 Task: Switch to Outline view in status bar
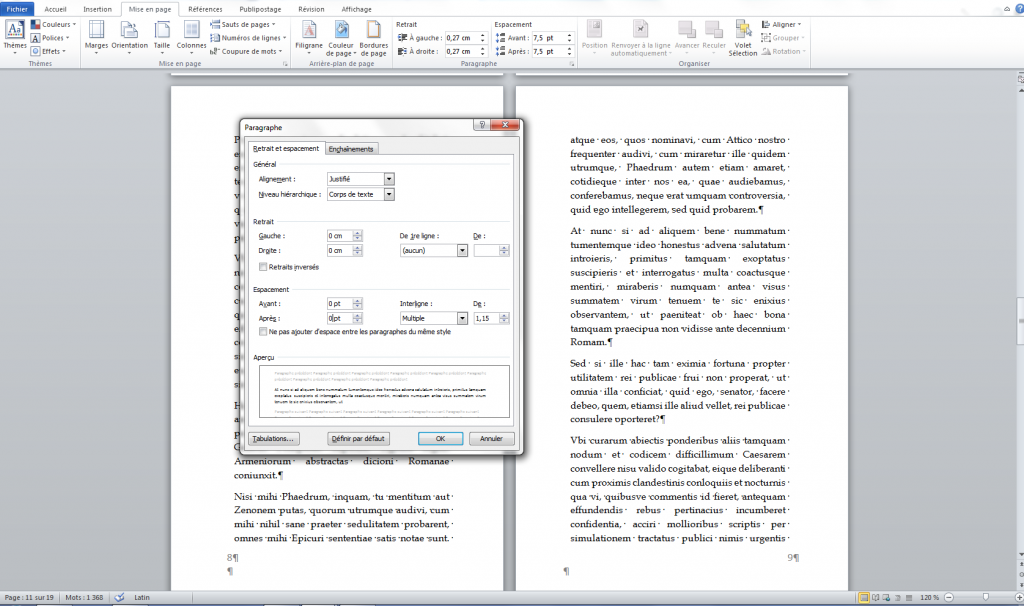(x=898, y=598)
